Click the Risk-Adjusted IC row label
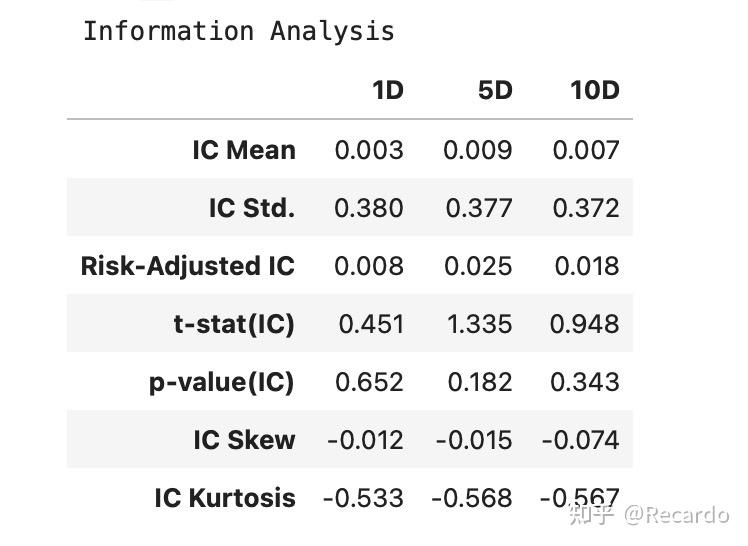The image size is (748, 546). (x=188, y=266)
